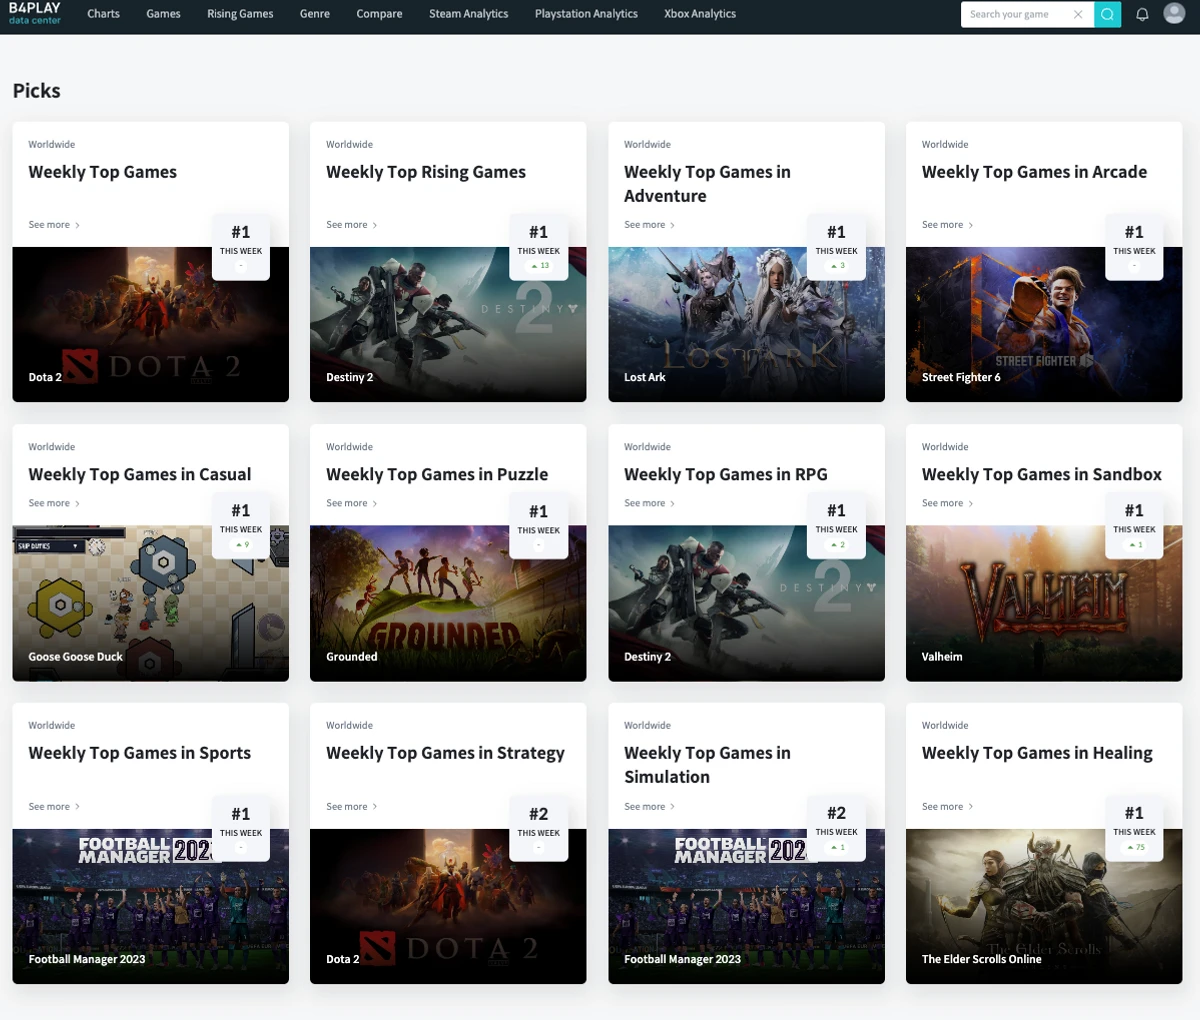Image resolution: width=1200 pixels, height=1020 pixels.
Task: Open the Charts menu
Action: [x=103, y=14]
